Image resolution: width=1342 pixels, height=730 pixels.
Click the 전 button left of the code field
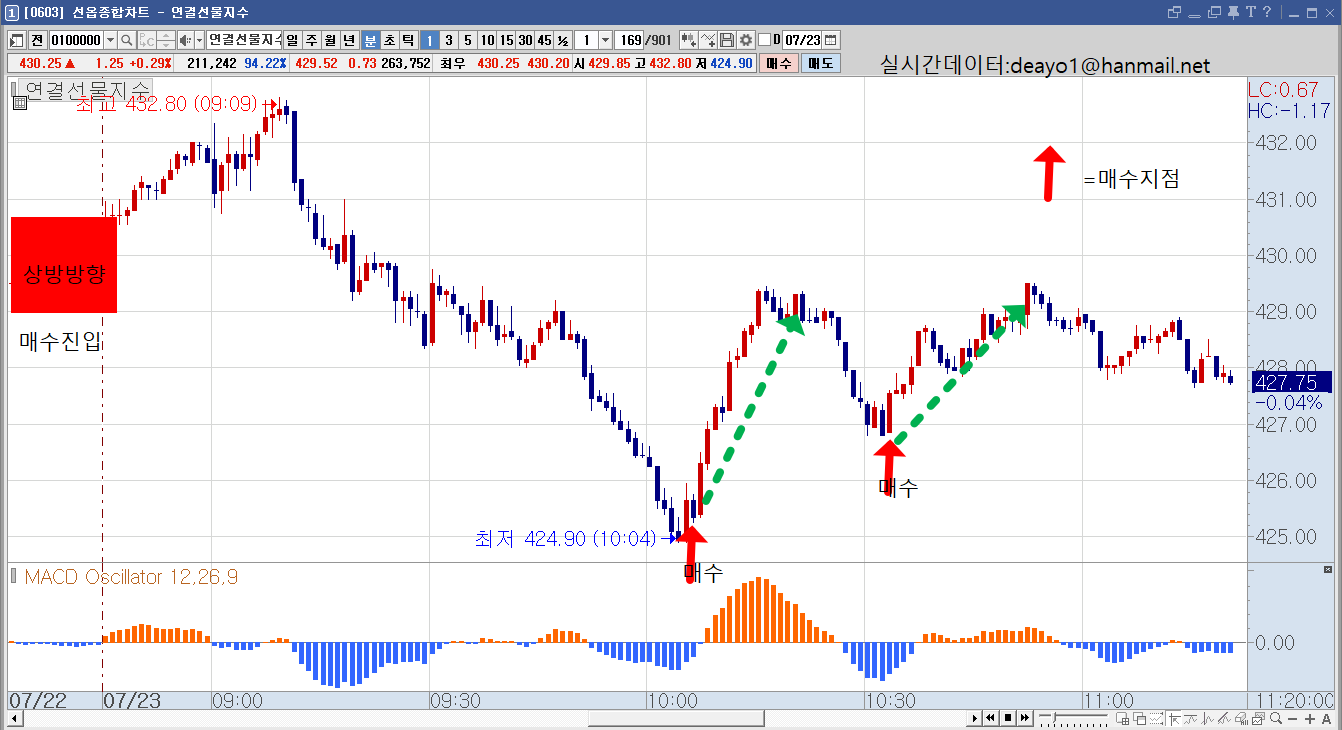click(x=37, y=40)
